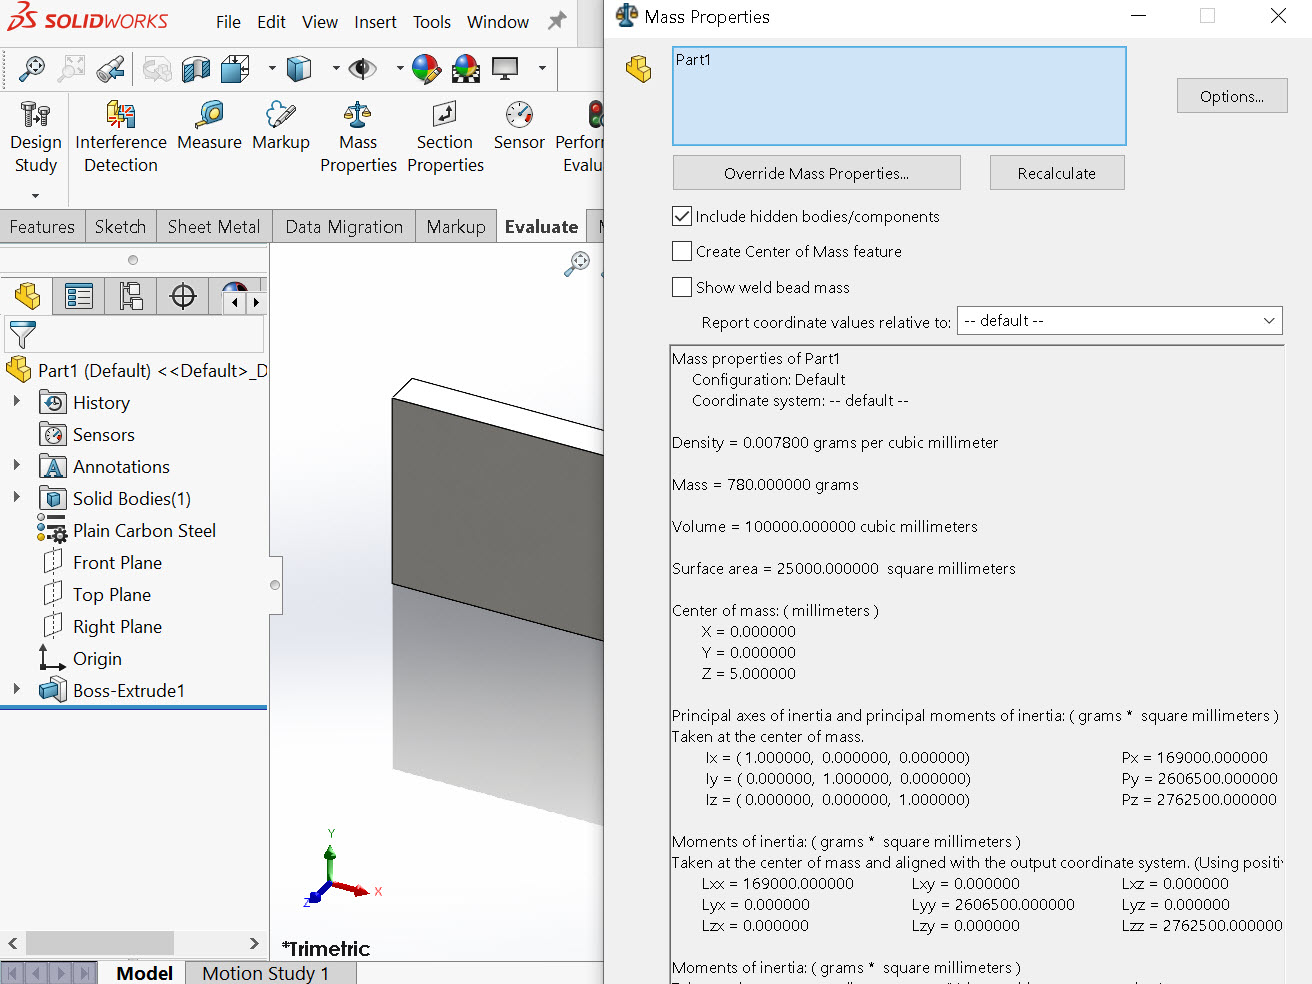Uncheck Include hidden bodies/components
1312x984 pixels.
[683, 216]
